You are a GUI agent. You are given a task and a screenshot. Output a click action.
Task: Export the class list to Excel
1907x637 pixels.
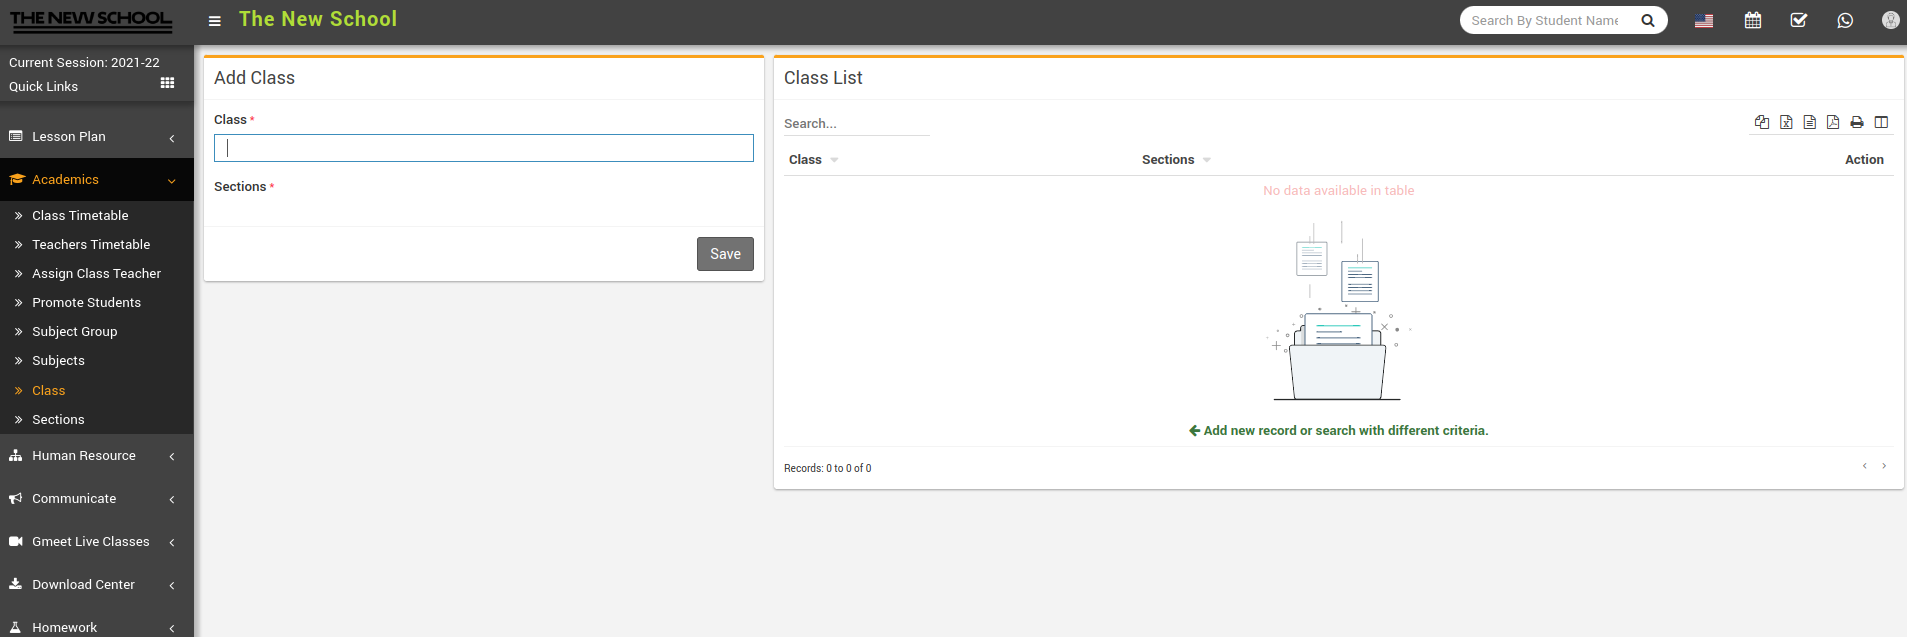[1786, 122]
